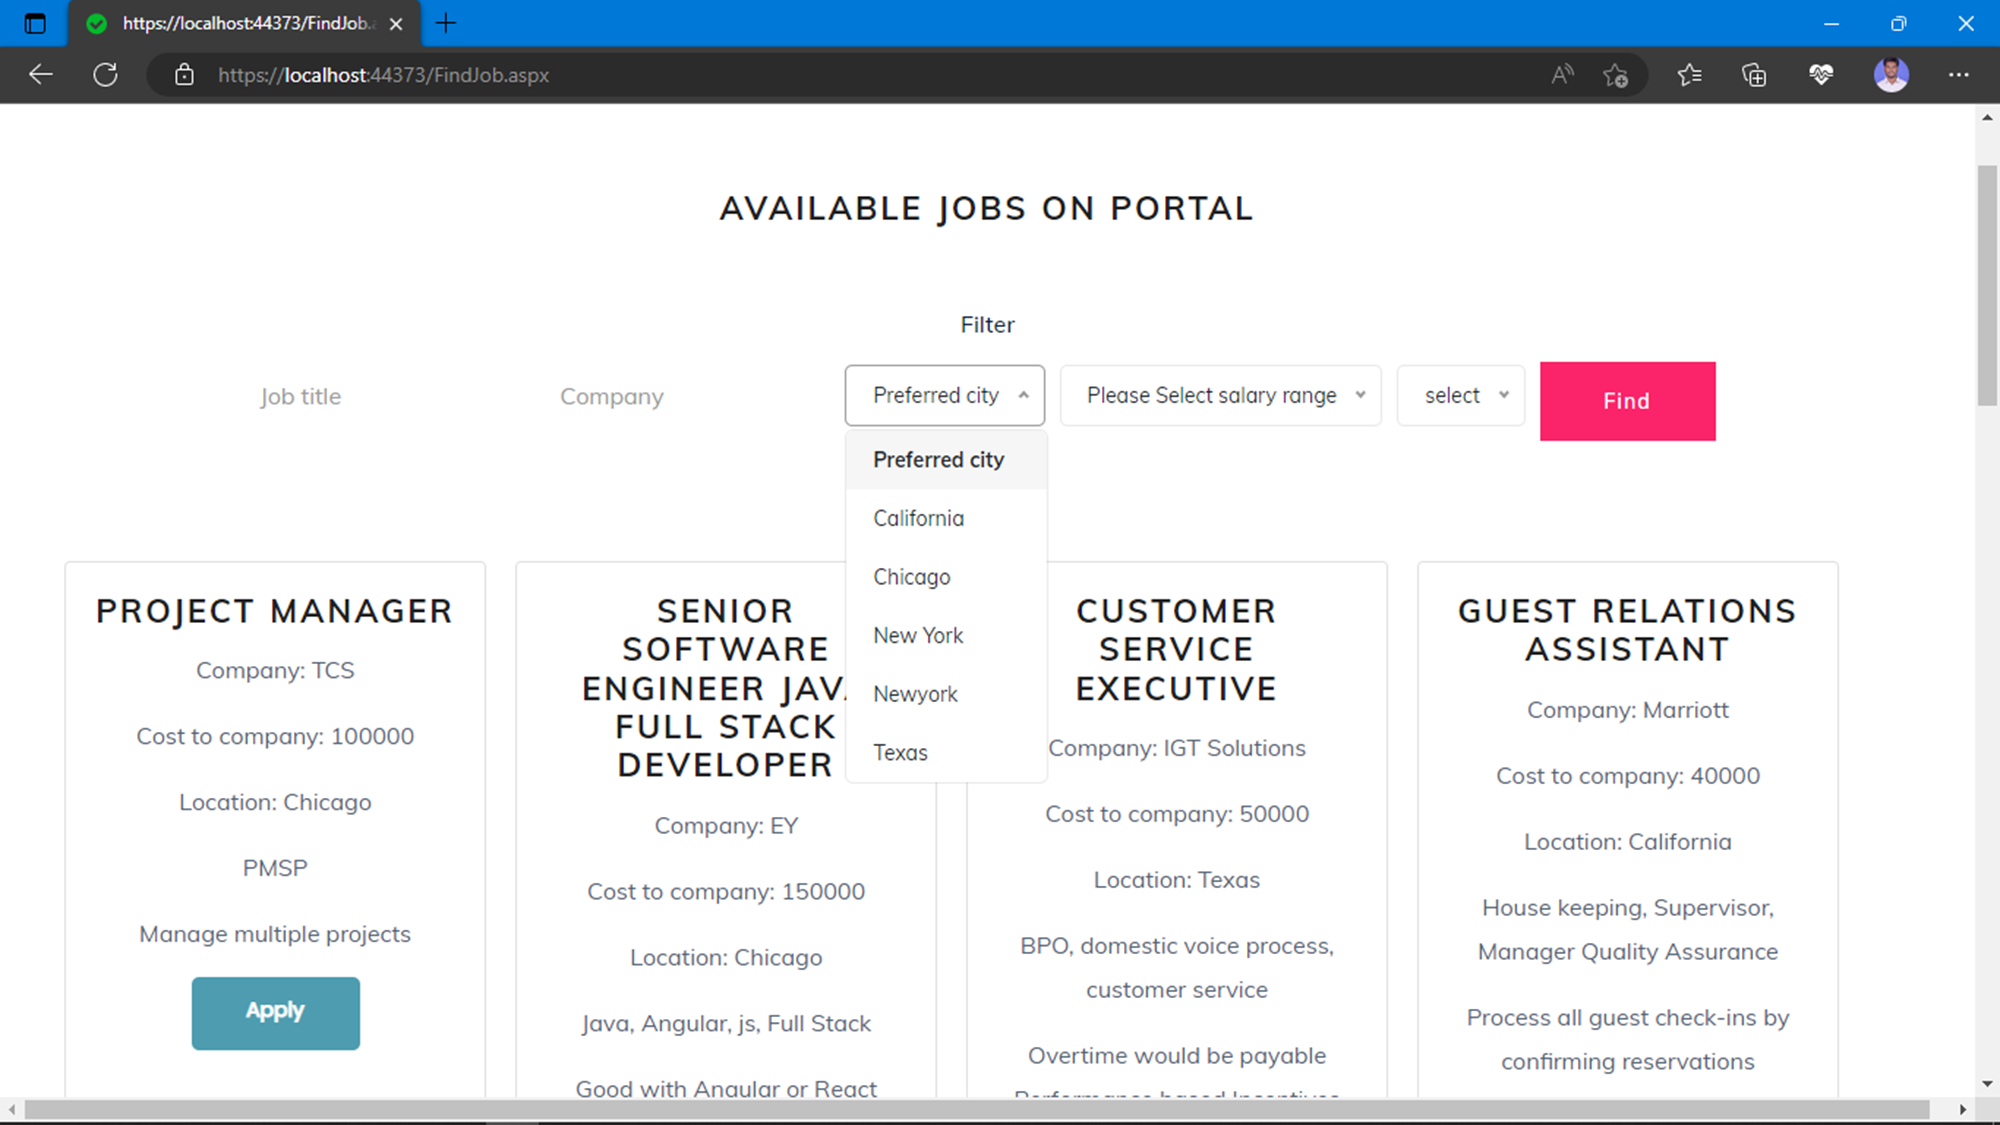The image size is (2000, 1125).
Task: Click the 'Company: TCS' text
Action: (x=275, y=671)
